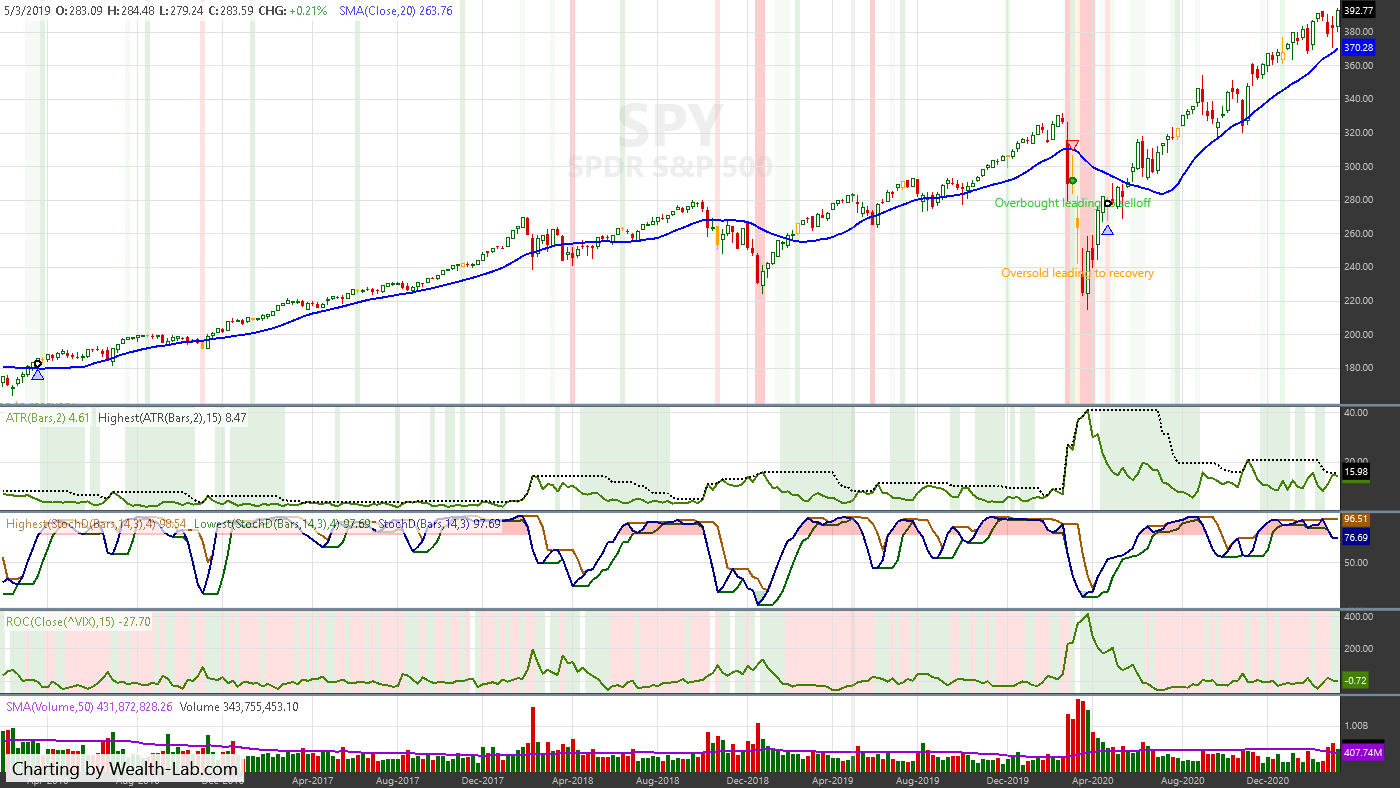Click the red down-triangle sell marker above the SMA peak

pos(1072,145)
